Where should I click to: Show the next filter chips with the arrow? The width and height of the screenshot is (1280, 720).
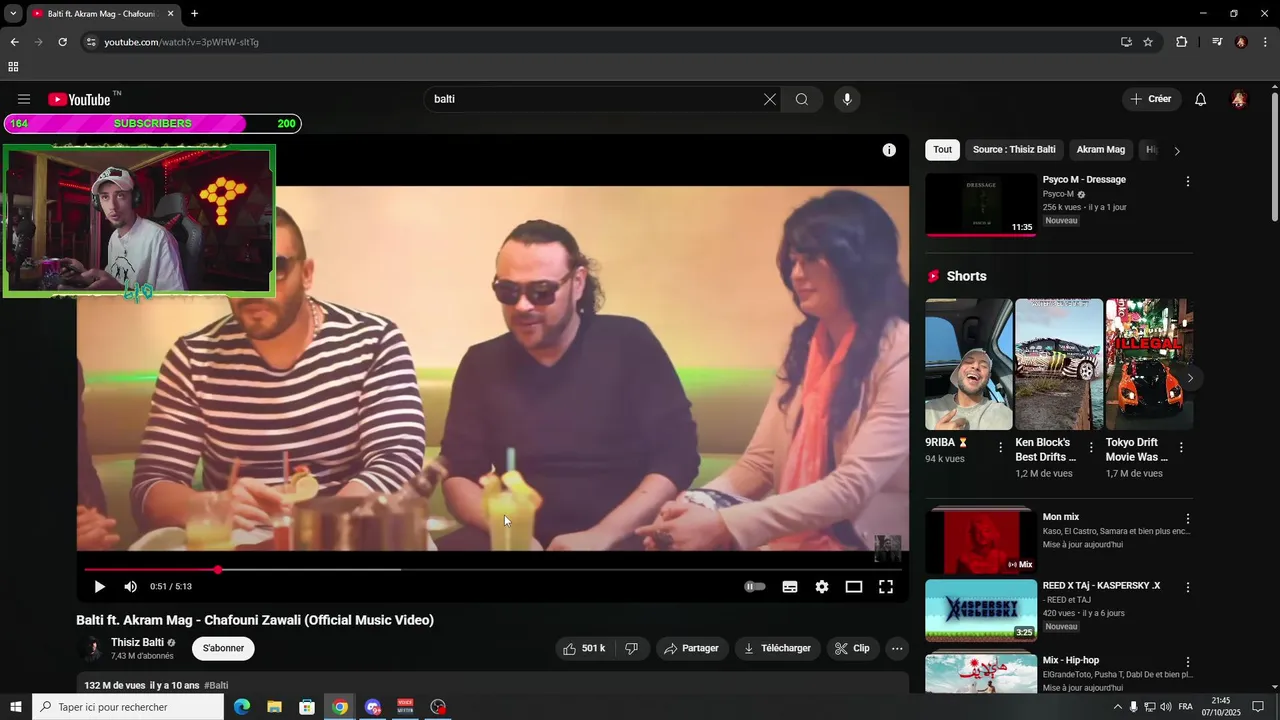tap(1177, 151)
